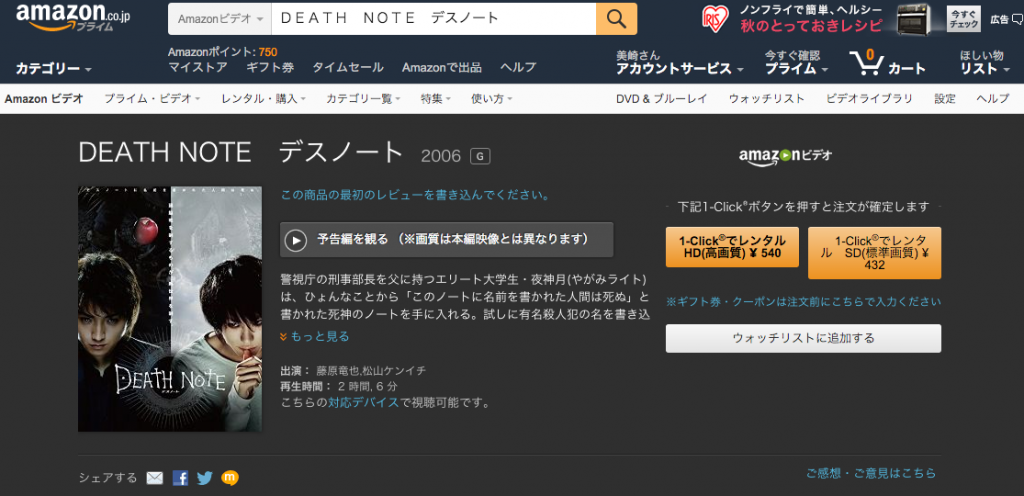Open ギフト券 link
Viewport: 1024px width, 496px height.
pyautogui.click(x=270, y=67)
